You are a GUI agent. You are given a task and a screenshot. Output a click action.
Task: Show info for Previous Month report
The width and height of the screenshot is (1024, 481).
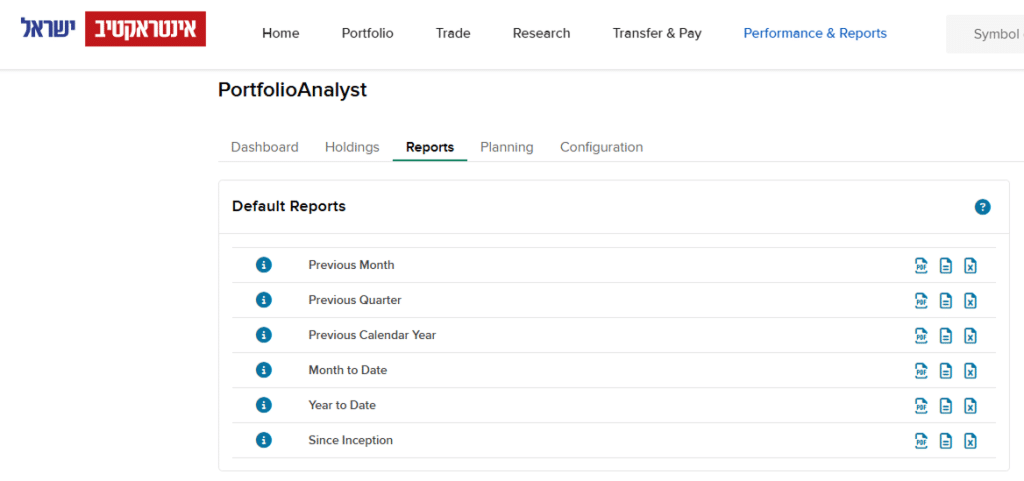(264, 265)
